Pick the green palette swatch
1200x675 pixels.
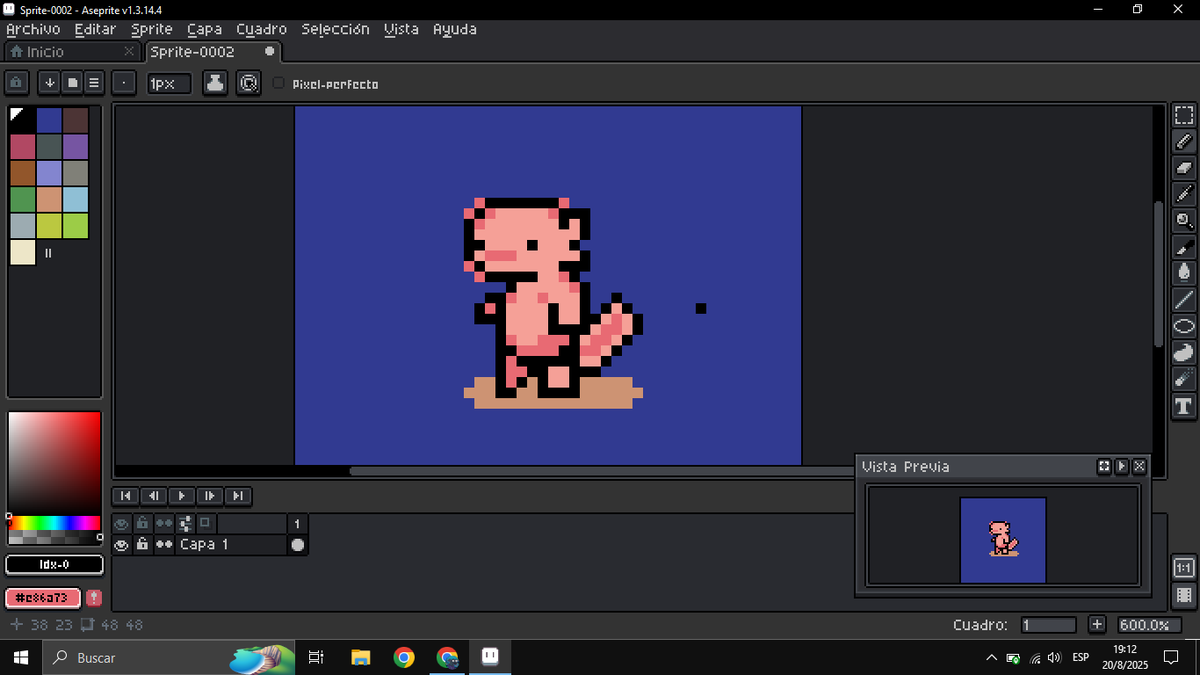coord(23,199)
